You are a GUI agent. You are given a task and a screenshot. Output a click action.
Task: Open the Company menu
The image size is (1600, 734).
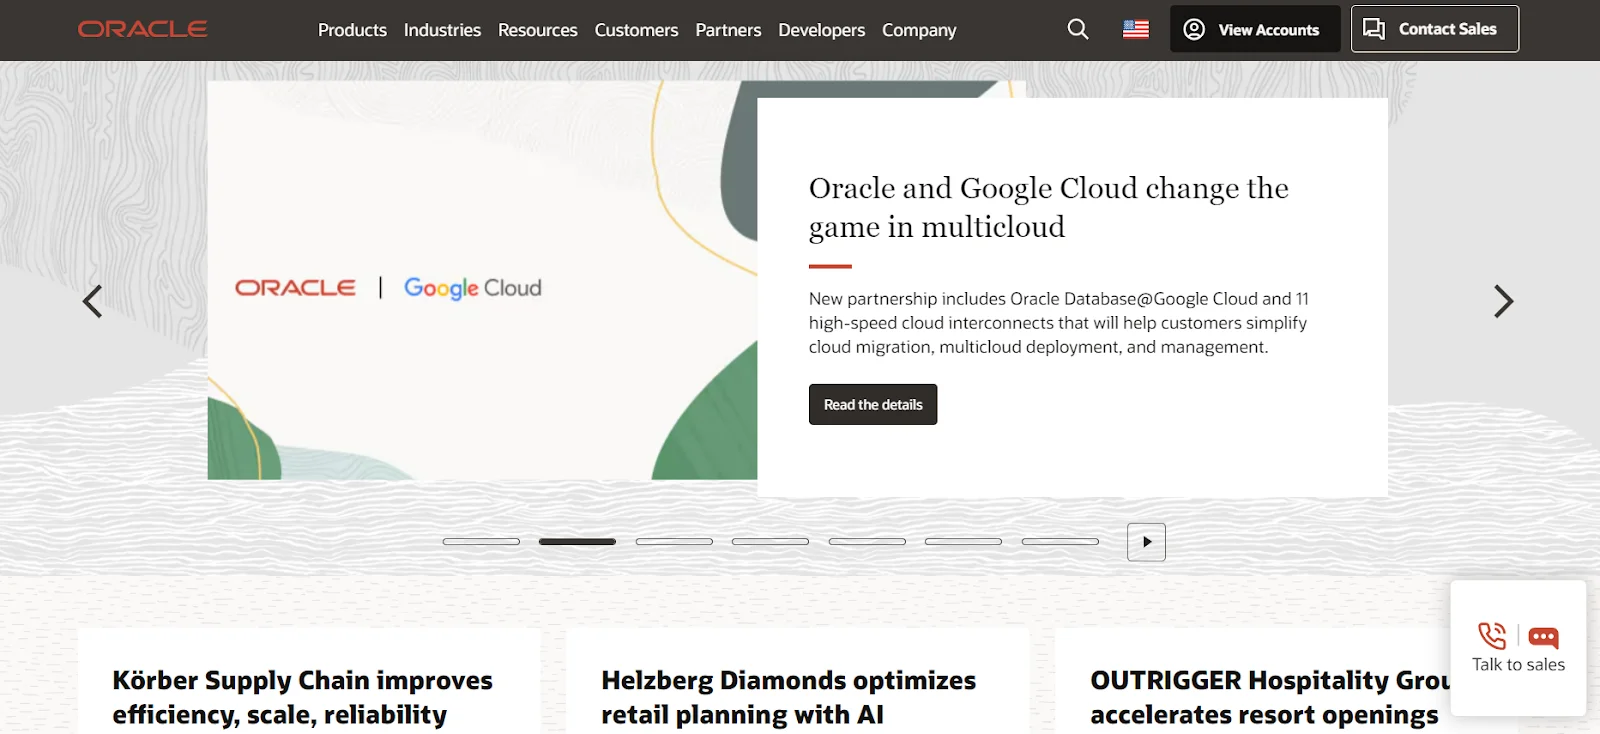point(919,30)
